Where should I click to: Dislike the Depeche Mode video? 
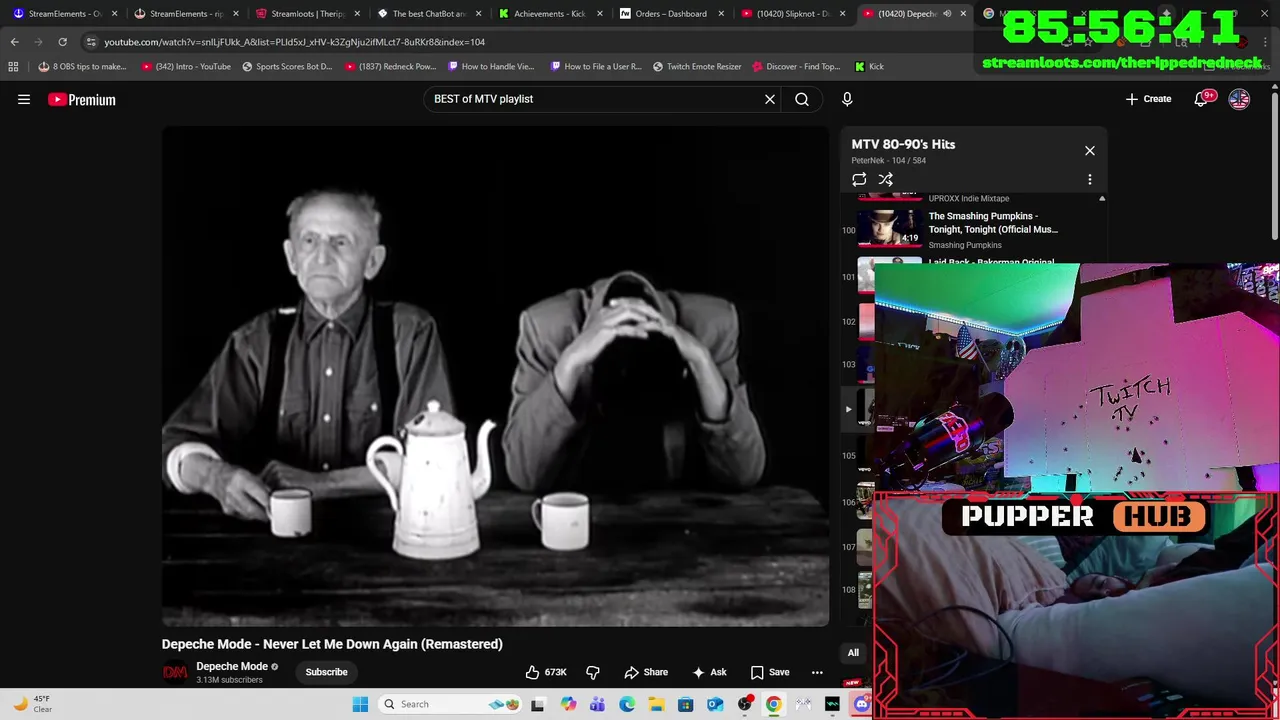coord(593,672)
